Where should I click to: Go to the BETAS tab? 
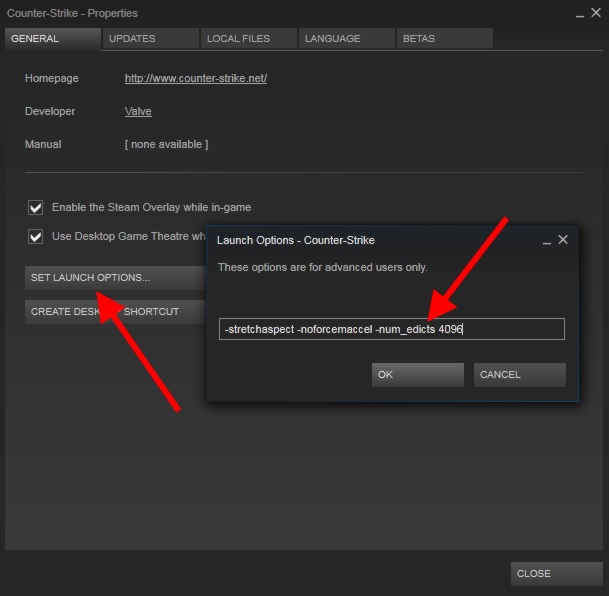[443, 38]
